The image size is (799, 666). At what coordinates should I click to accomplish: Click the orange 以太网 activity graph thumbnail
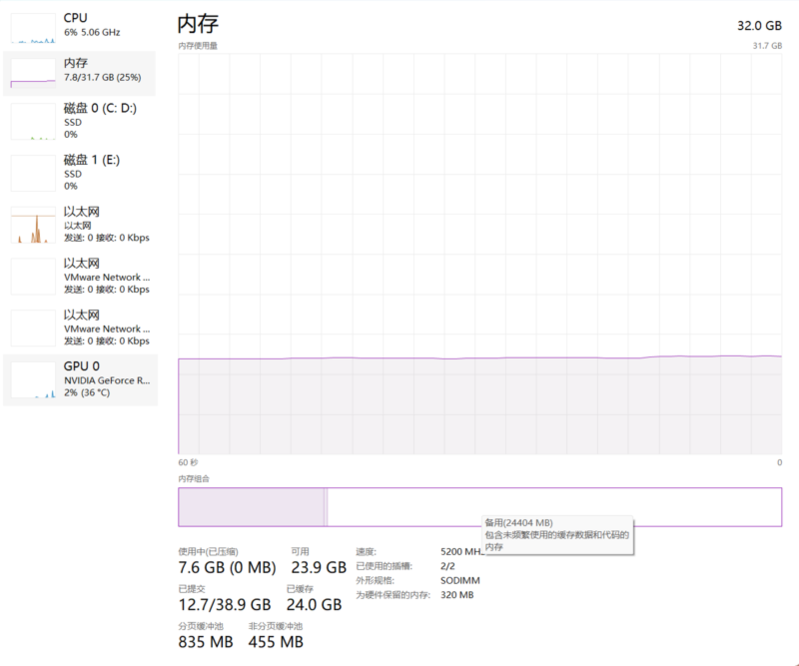(33, 226)
